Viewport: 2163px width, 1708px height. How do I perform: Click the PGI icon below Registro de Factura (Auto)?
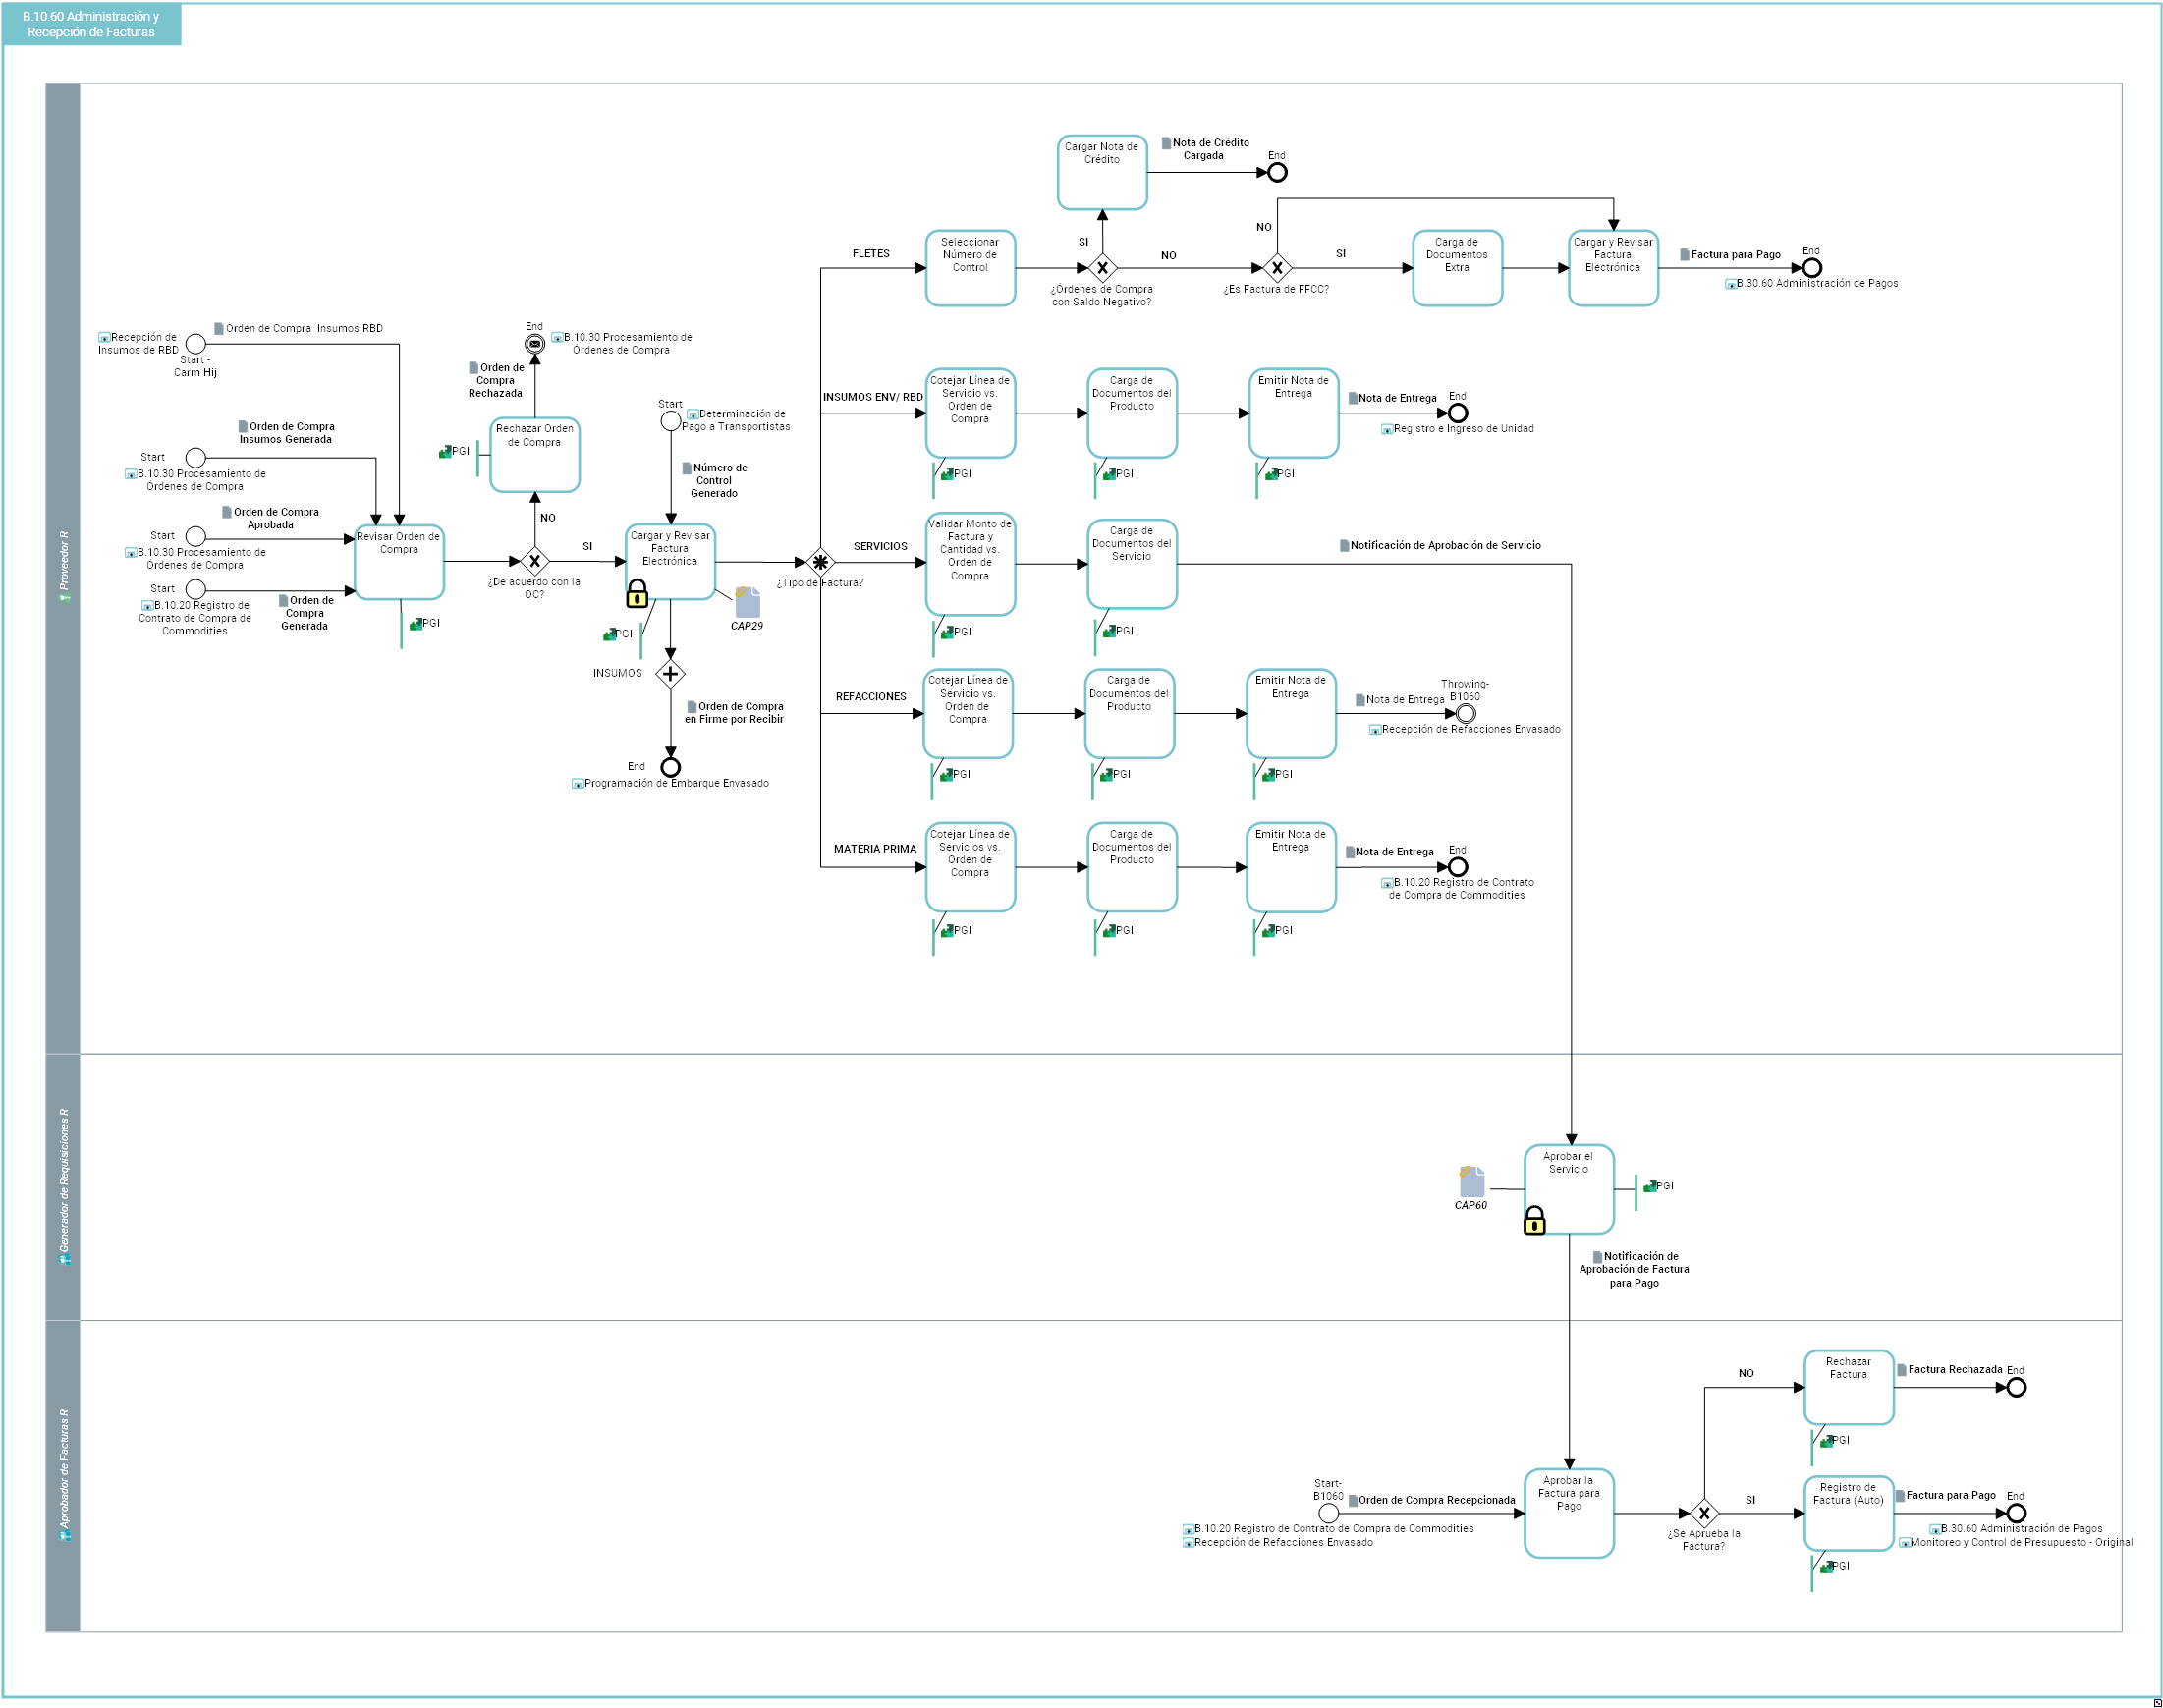[x=1826, y=1567]
